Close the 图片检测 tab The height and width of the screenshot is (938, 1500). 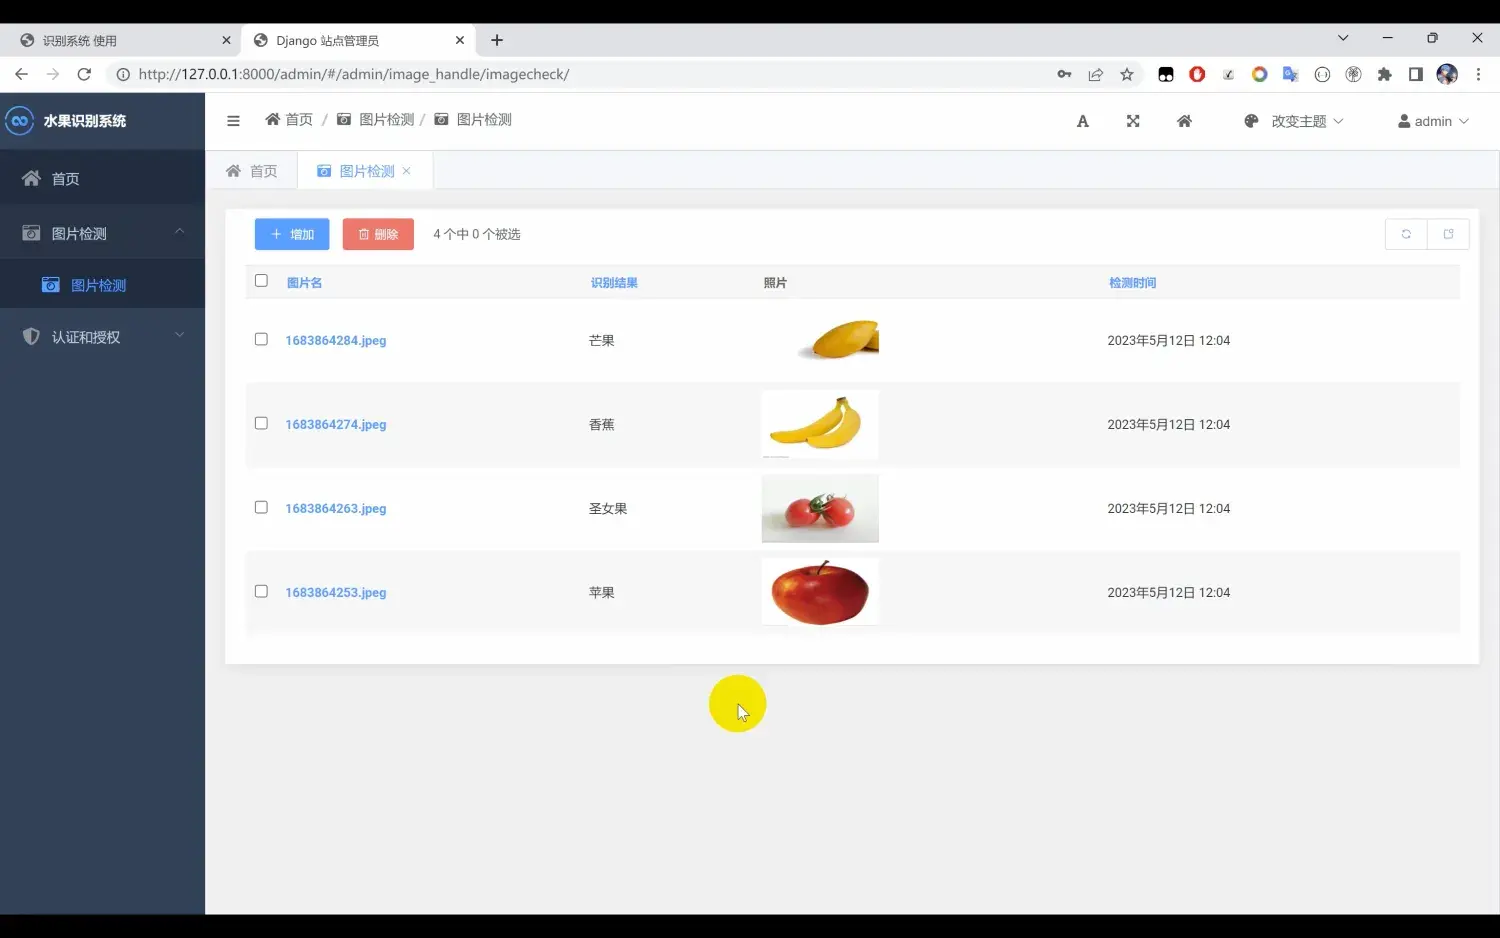coord(406,170)
